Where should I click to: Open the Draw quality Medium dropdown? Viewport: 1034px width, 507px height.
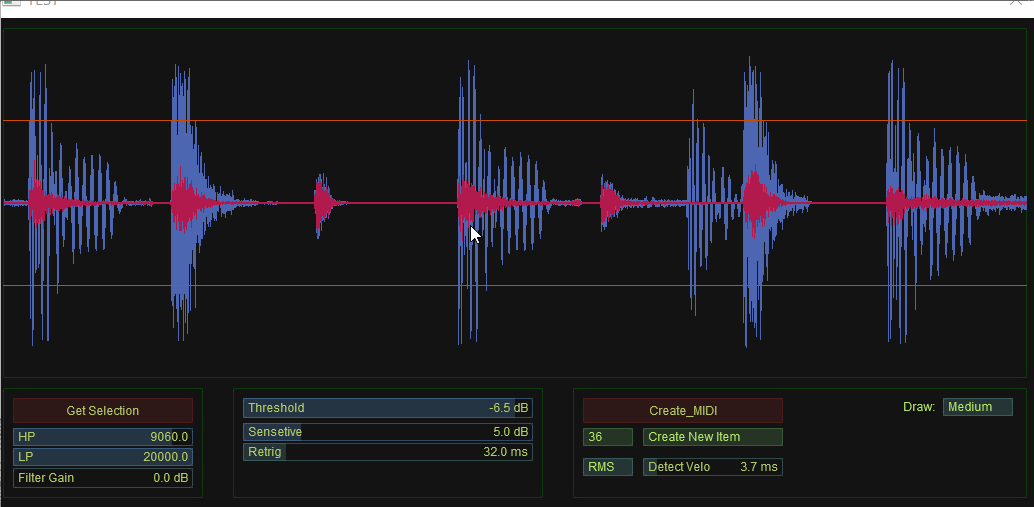pos(977,407)
